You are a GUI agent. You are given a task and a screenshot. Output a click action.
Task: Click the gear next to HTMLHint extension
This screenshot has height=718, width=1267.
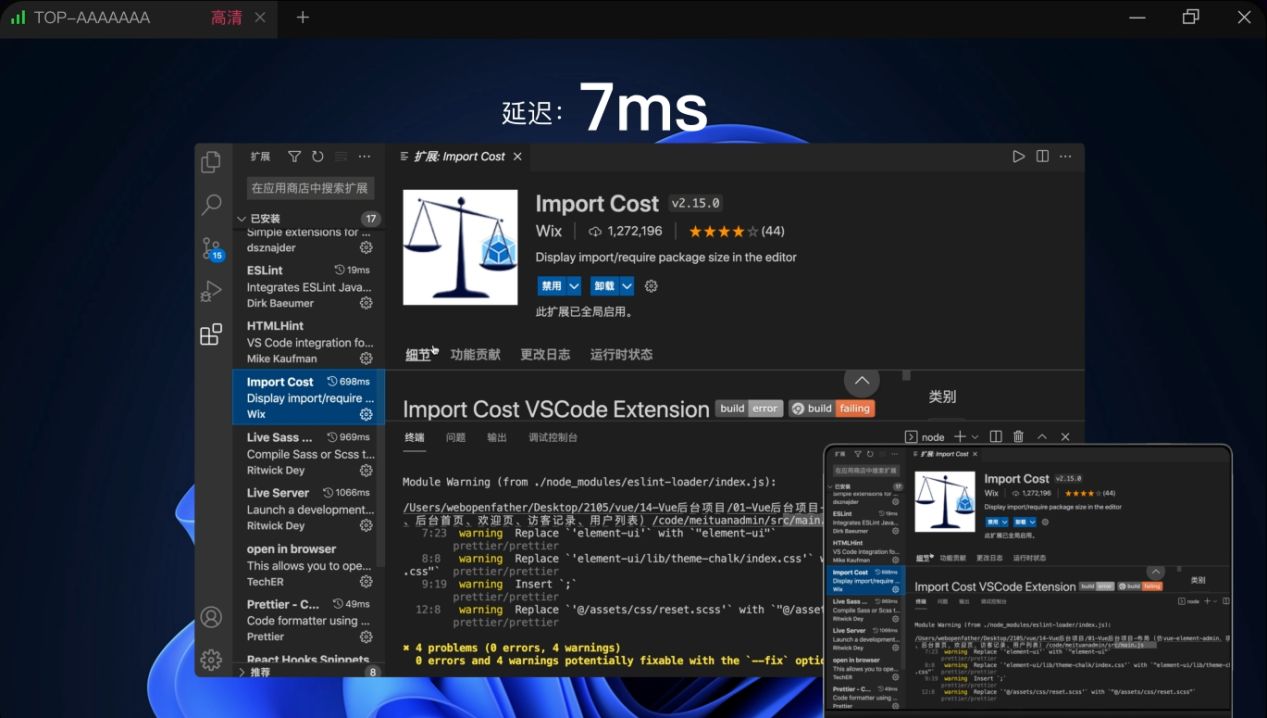pos(366,359)
